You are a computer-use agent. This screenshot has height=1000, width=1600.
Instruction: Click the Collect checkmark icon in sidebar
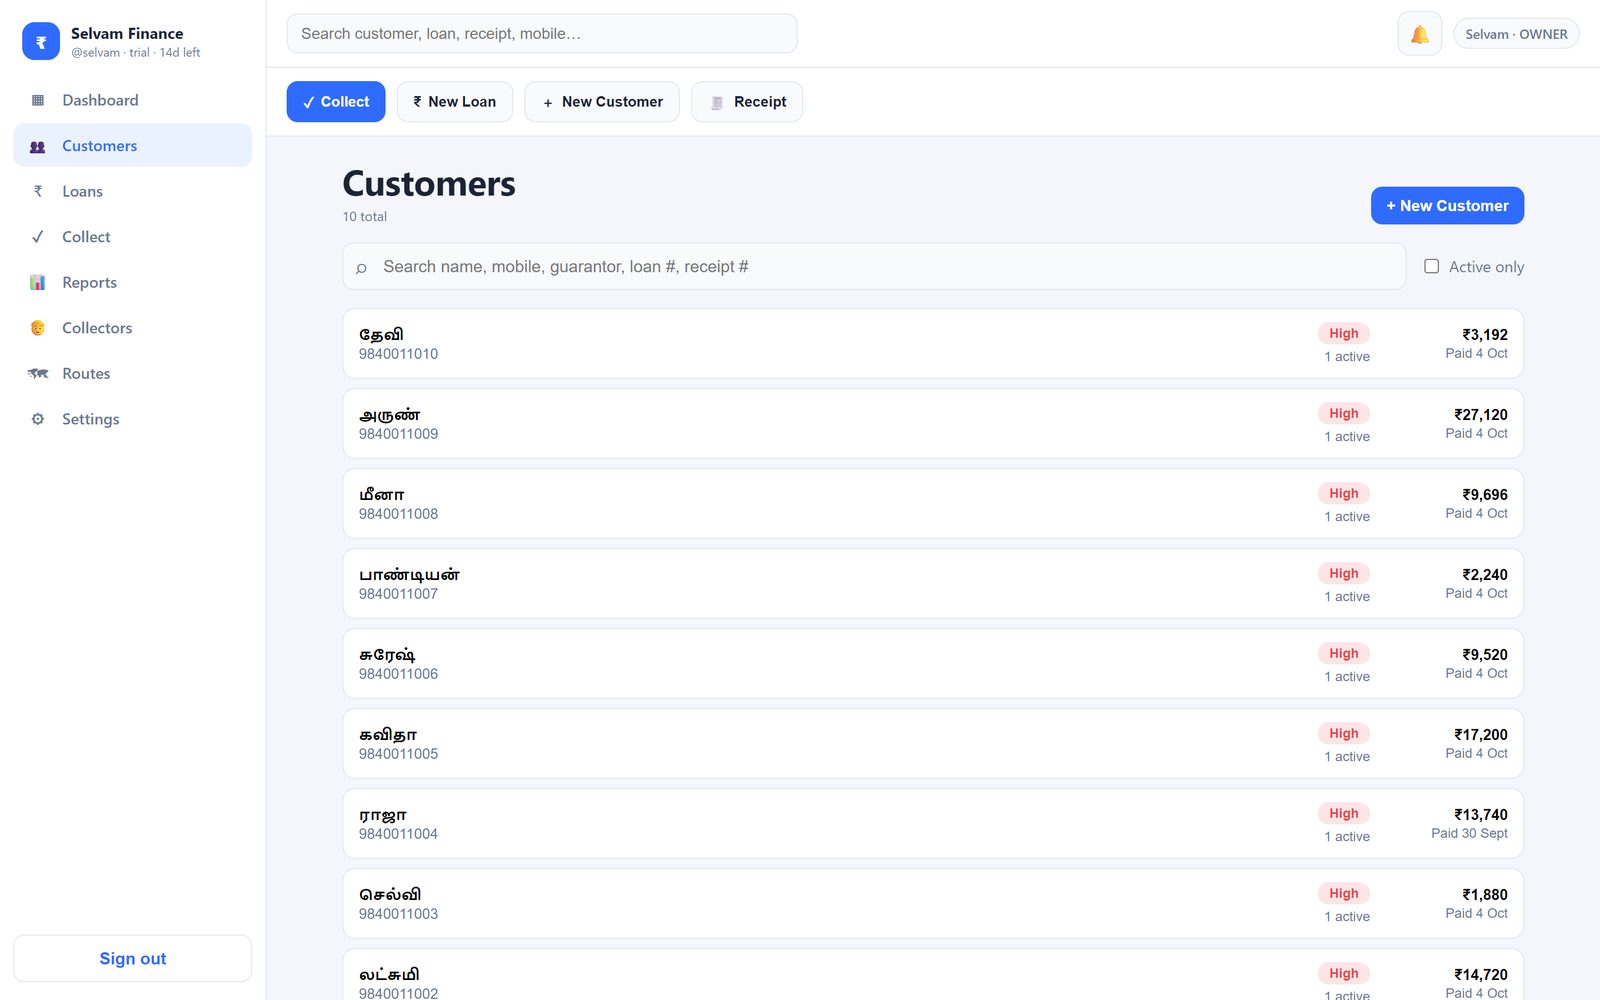point(38,237)
